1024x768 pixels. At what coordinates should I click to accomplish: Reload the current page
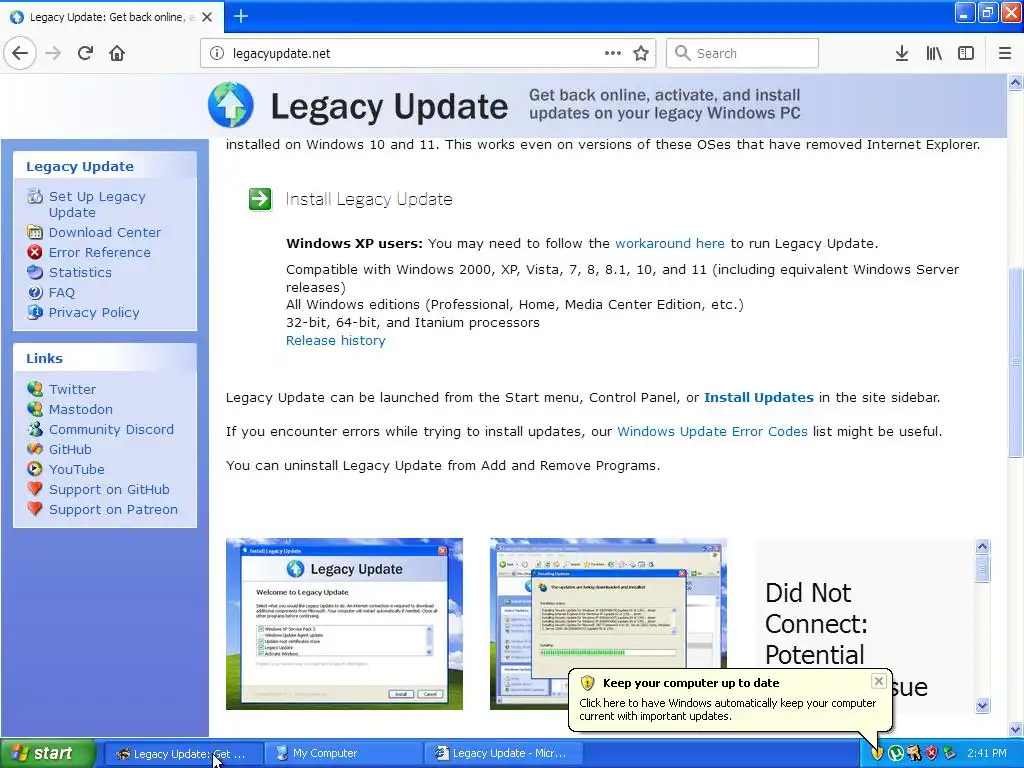85,53
